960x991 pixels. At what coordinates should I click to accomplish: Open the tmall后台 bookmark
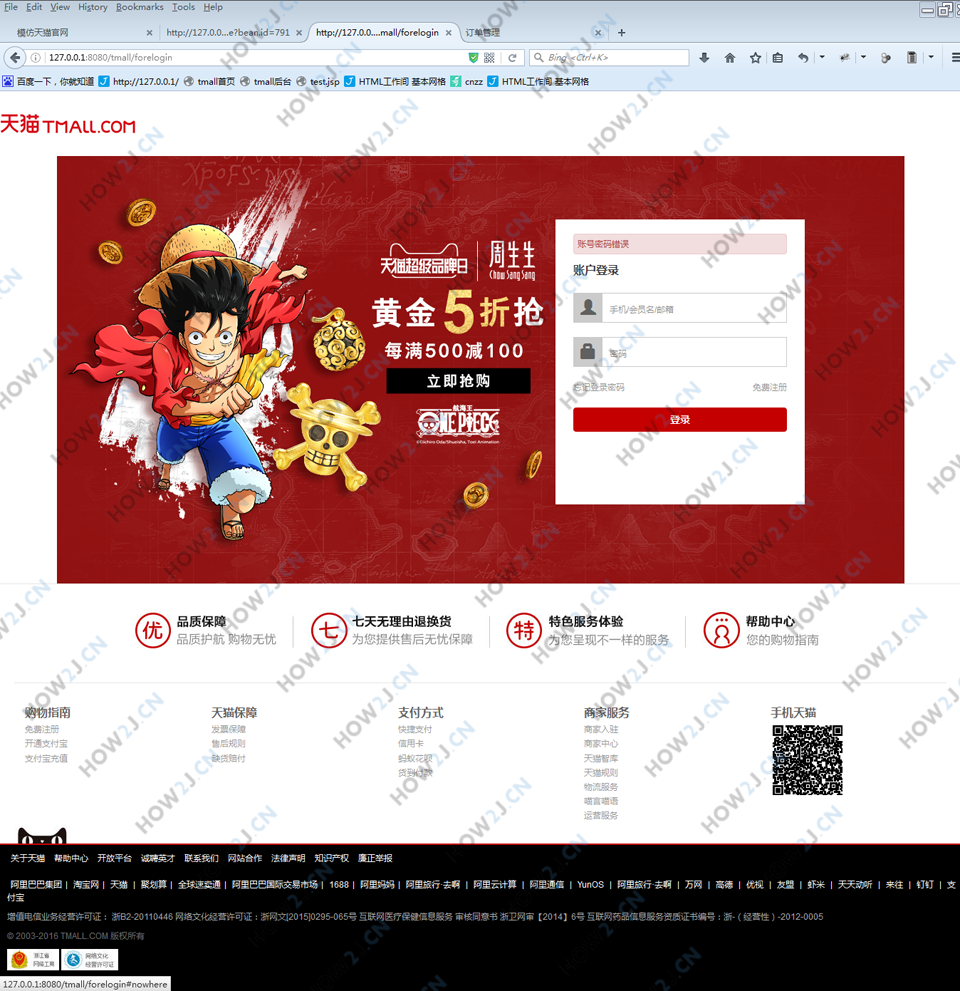click(265, 82)
